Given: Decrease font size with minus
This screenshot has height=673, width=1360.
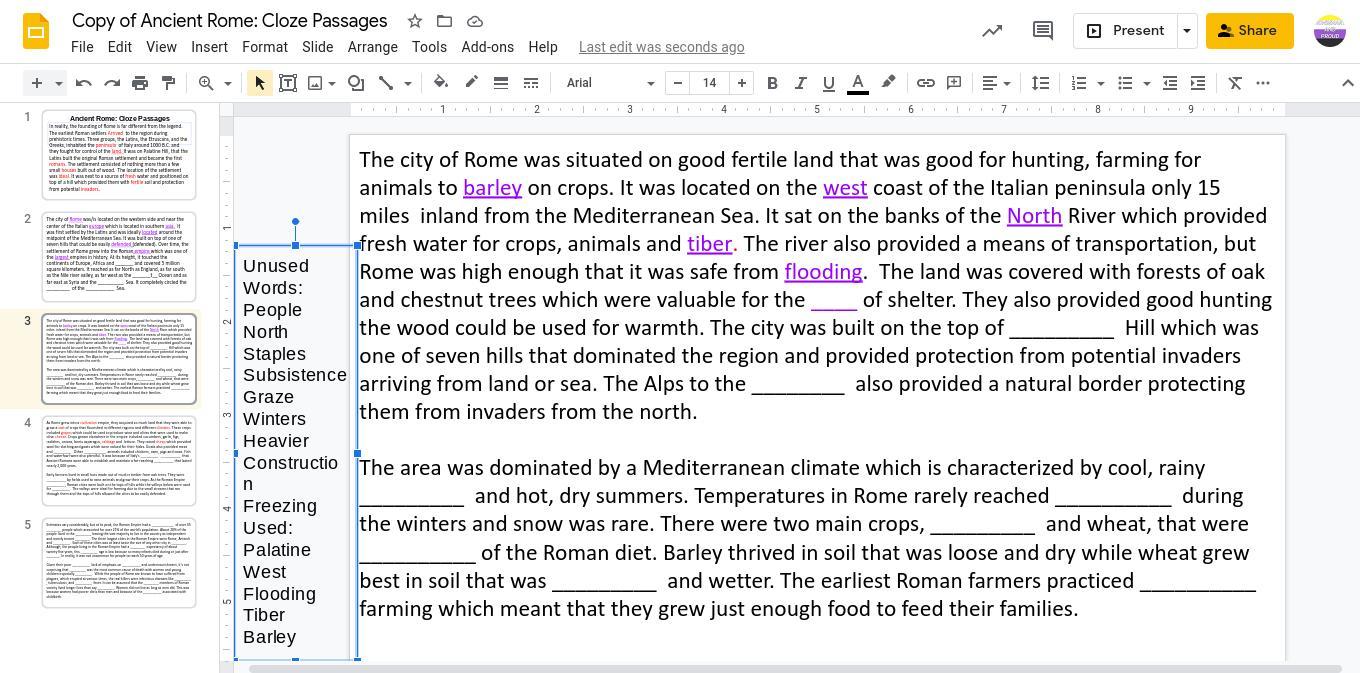Looking at the screenshot, I should (x=678, y=83).
